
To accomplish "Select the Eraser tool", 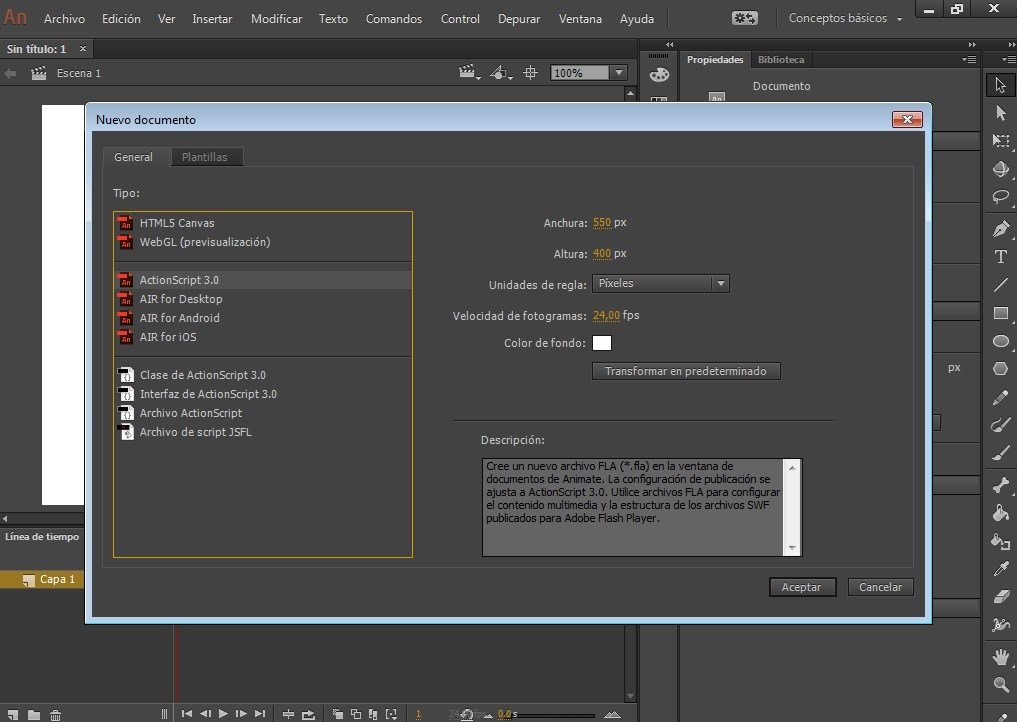I will 1000,597.
